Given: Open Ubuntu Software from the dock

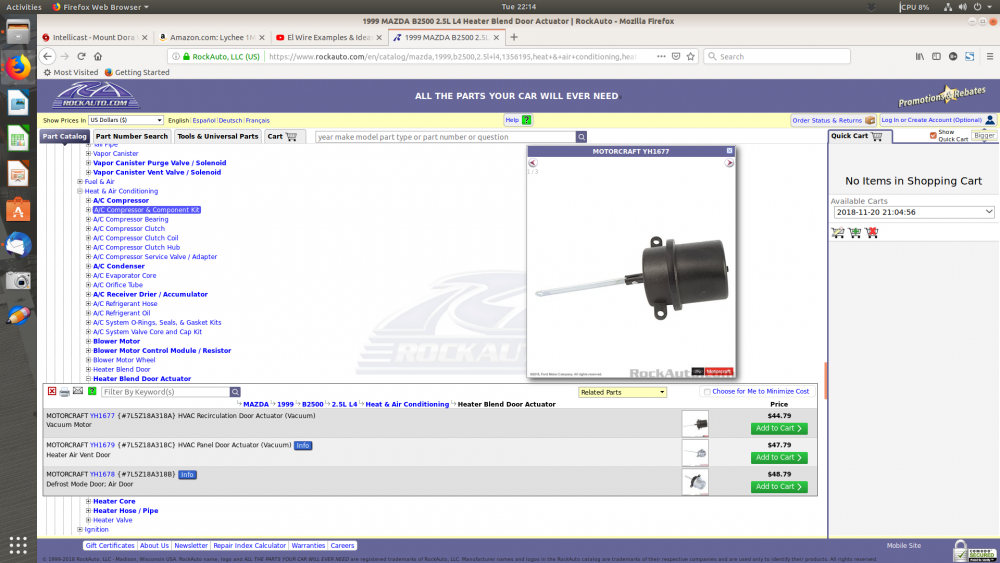Looking at the screenshot, I should coord(18,209).
